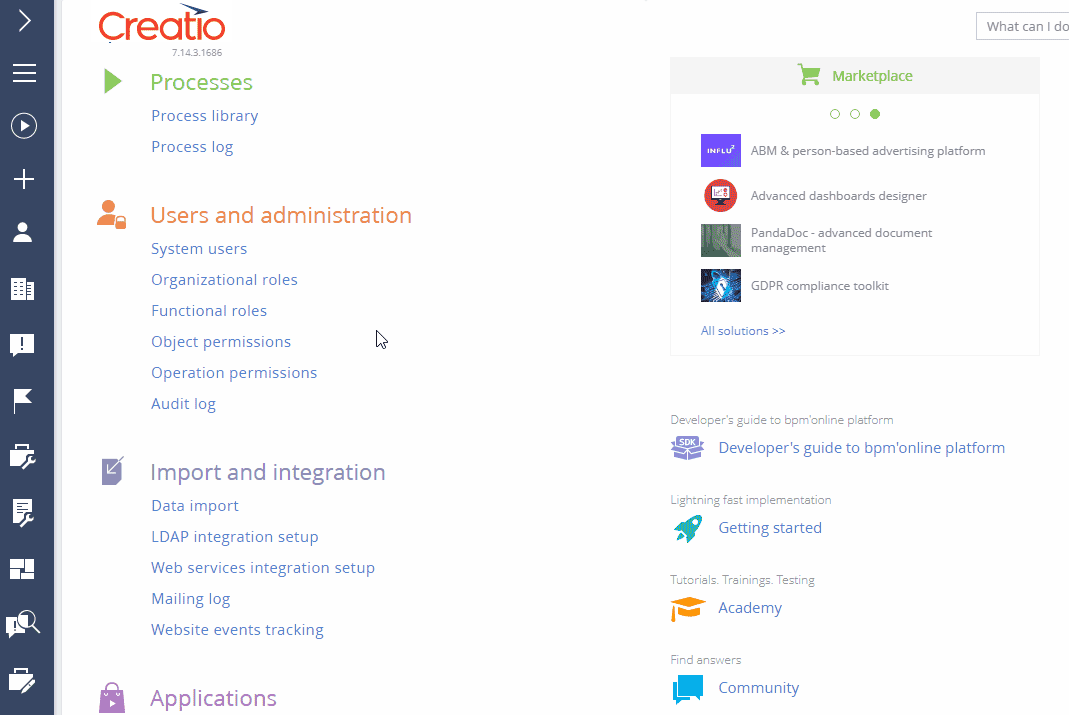Open the dashboard tiles sidebar icon
The height and width of the screenshot is (715, 1069).
coord(22,568)
